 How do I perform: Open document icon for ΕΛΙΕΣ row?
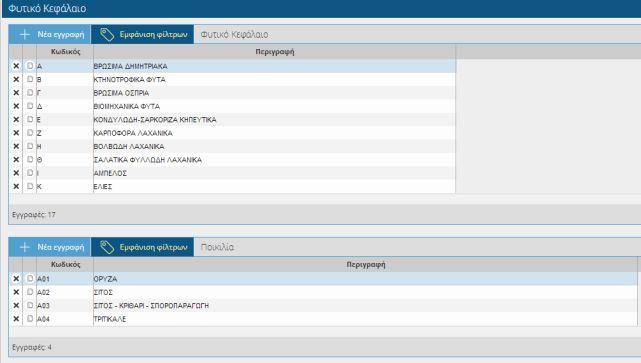[30, 186]
